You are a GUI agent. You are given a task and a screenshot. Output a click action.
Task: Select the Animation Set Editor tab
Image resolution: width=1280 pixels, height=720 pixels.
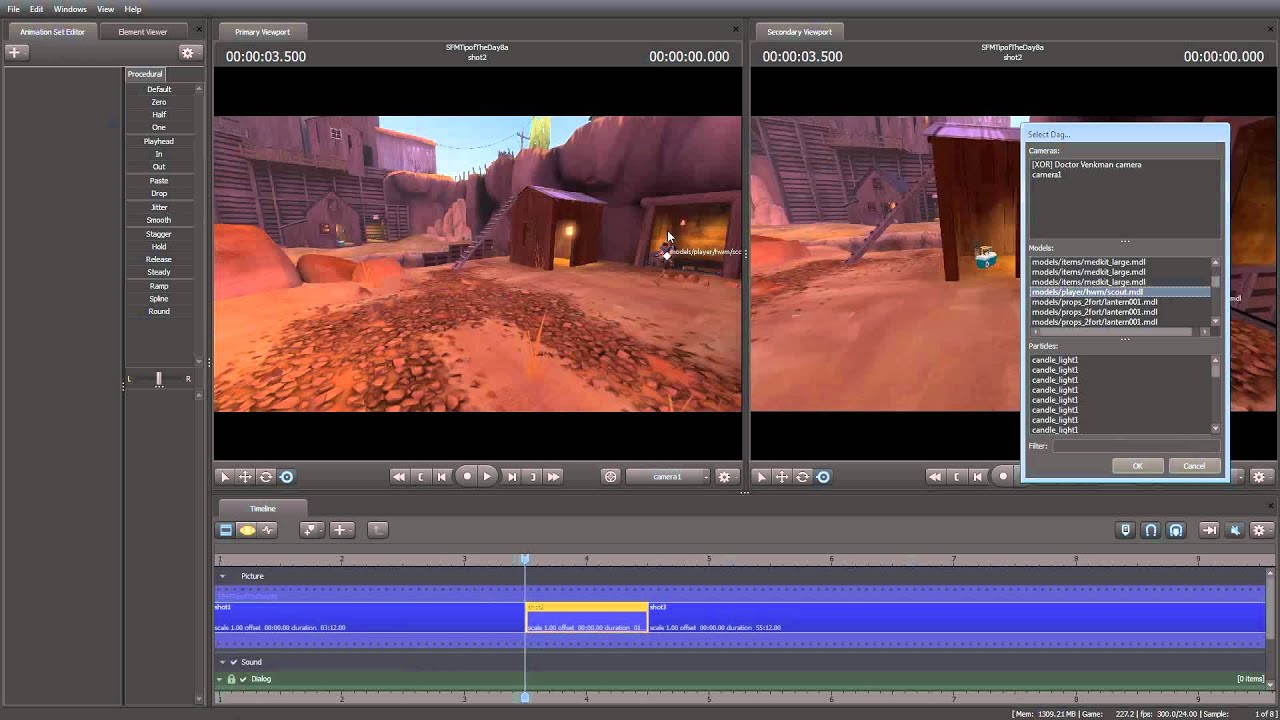point(52,32)
